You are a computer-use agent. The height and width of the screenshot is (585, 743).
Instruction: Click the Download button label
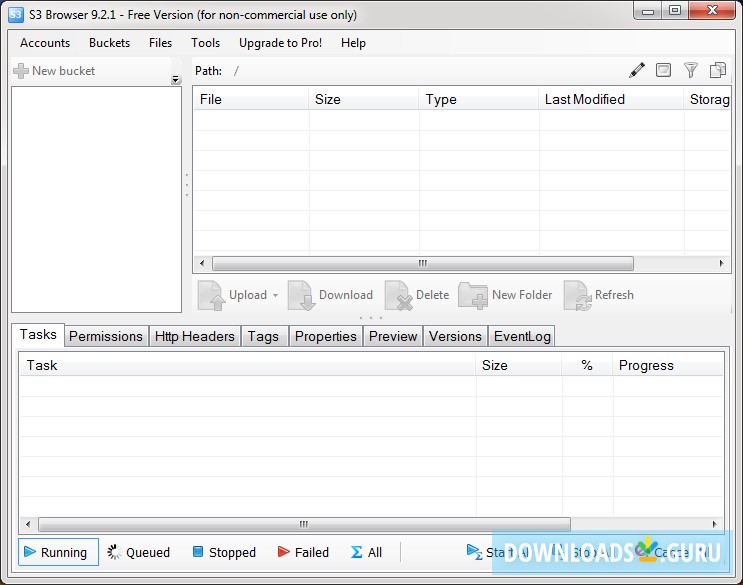point(346,295)
